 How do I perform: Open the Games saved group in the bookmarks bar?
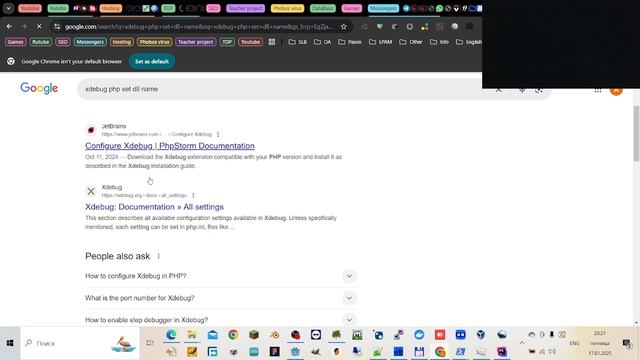click(x=16, y=42)
